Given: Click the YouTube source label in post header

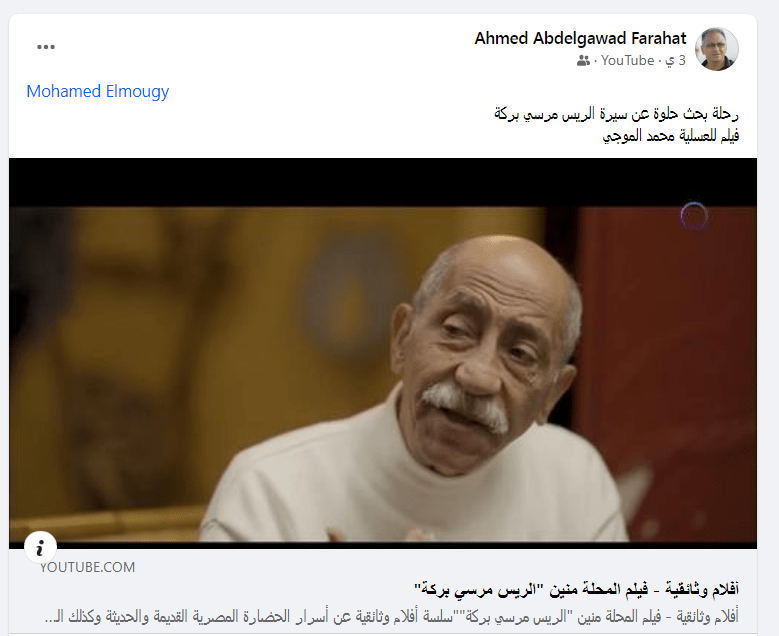Looking at the screenshot, I should [627, 61].
